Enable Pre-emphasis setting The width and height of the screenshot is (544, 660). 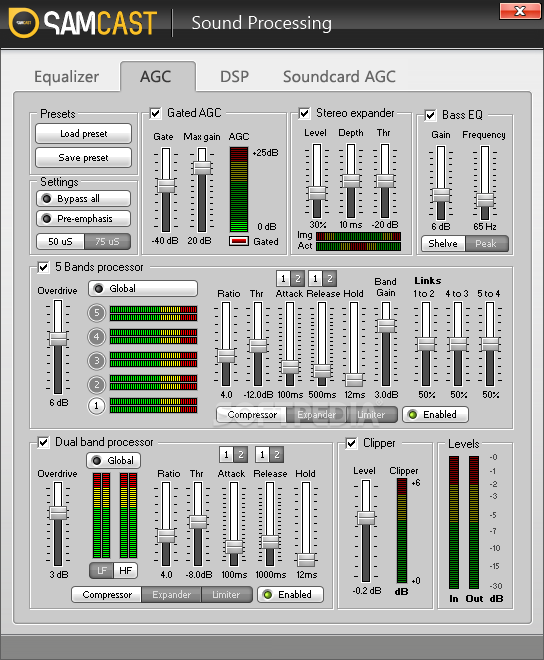(83, 219)
